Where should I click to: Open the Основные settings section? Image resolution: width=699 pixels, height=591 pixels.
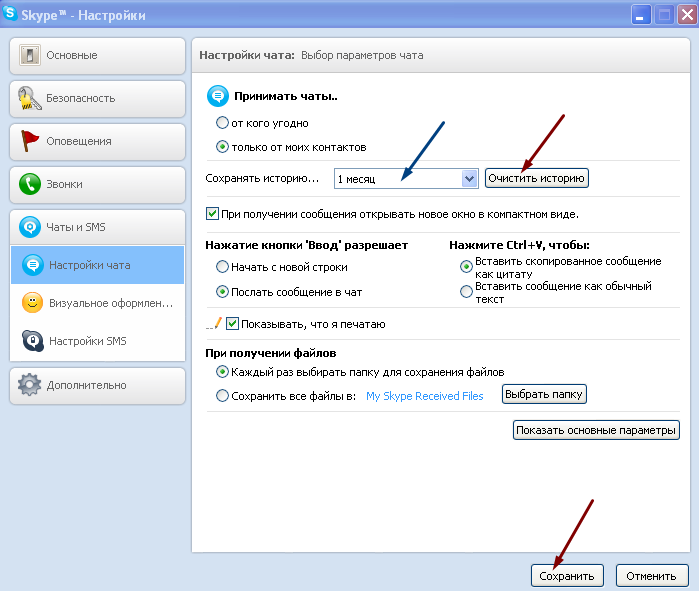pos(97,56)
